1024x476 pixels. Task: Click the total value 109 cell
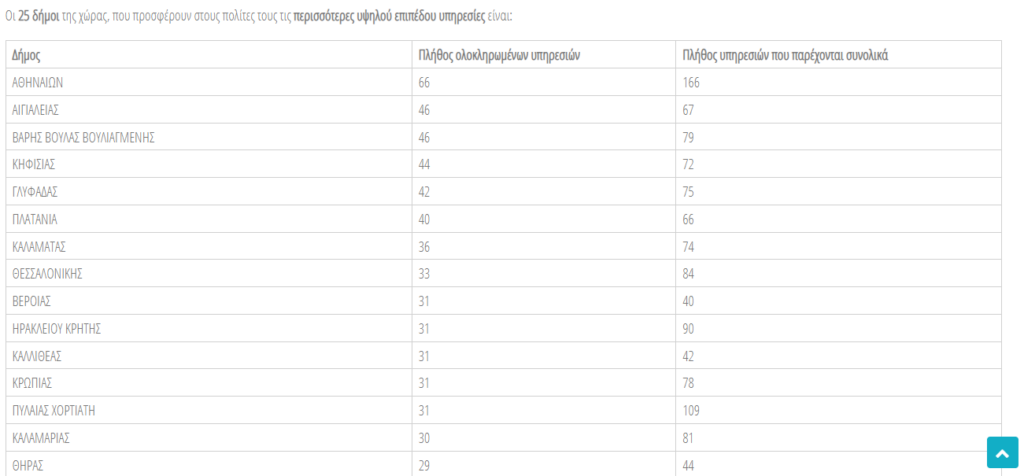[839, 410]
